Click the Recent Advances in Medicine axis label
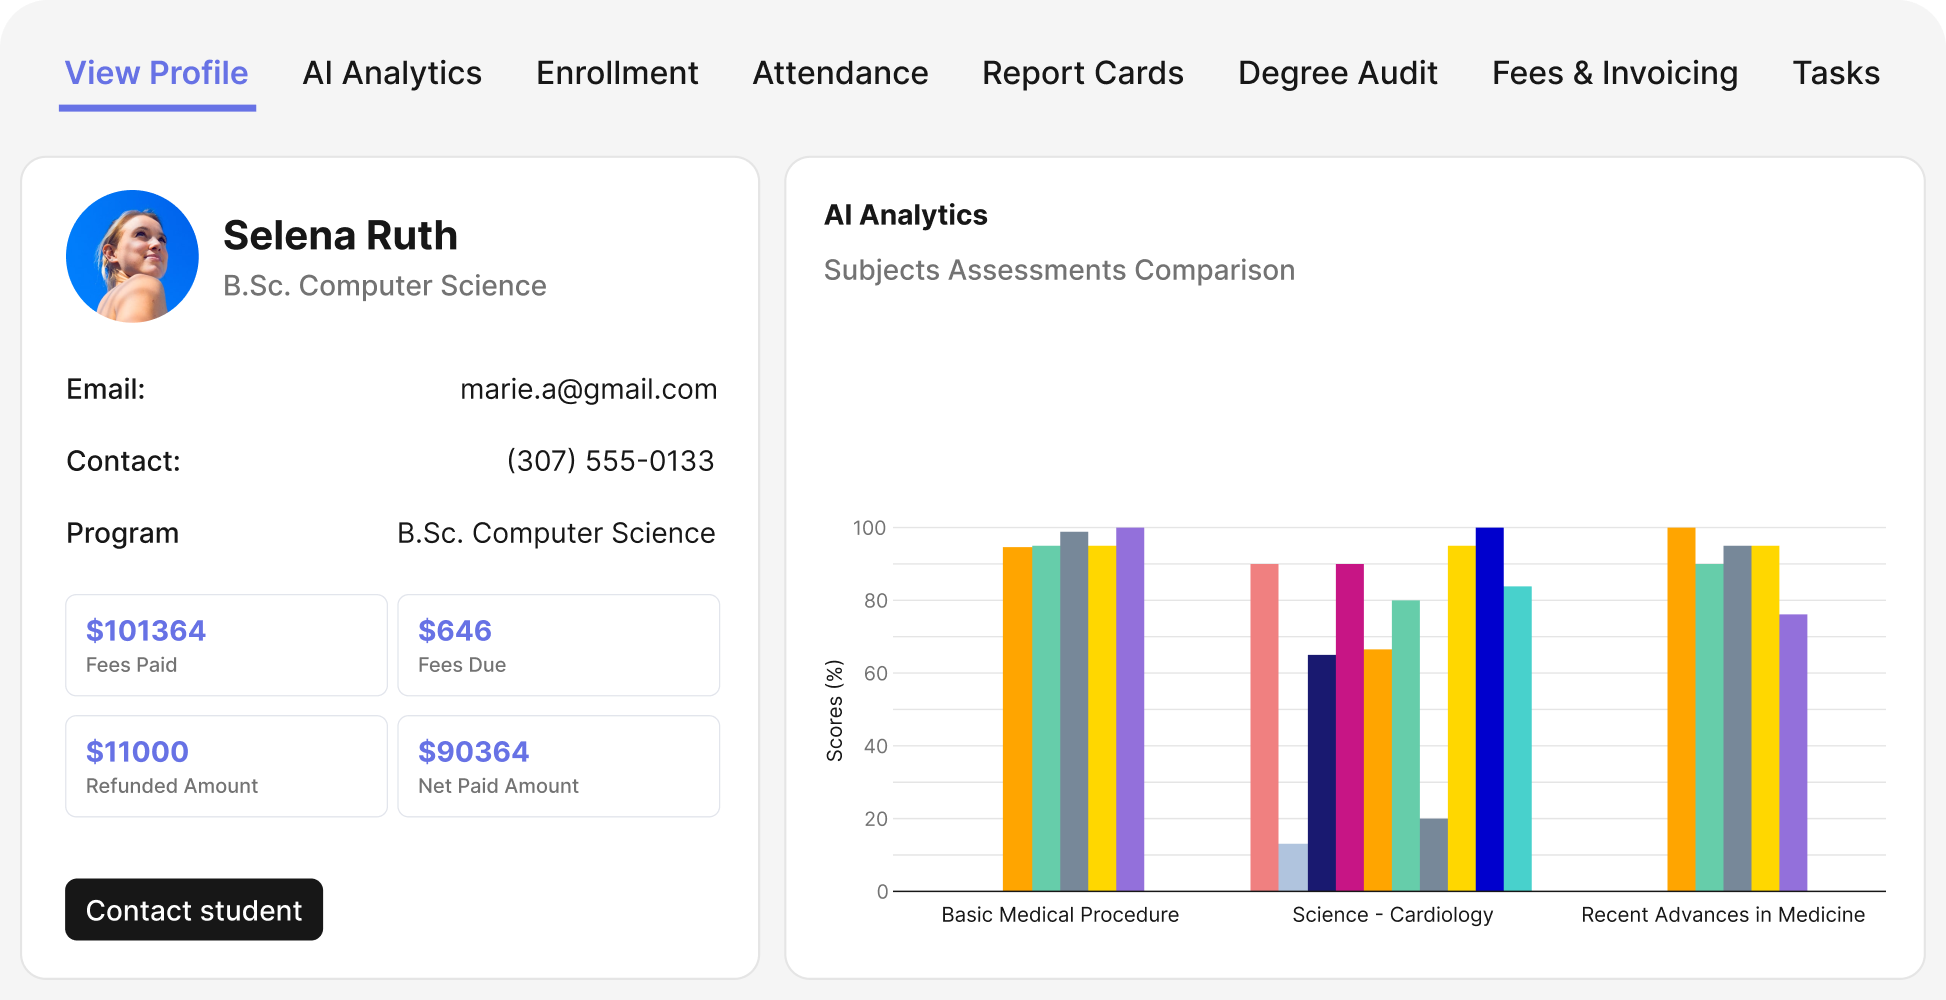Viewport: 1946px width, 1000px height. coord(1723,915)
